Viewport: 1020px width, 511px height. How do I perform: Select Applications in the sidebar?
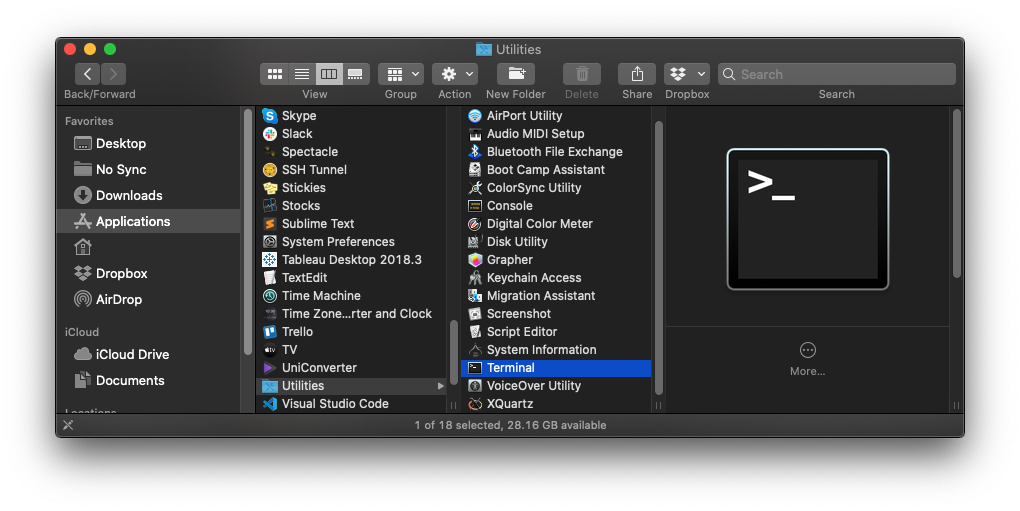click(148, 222)
